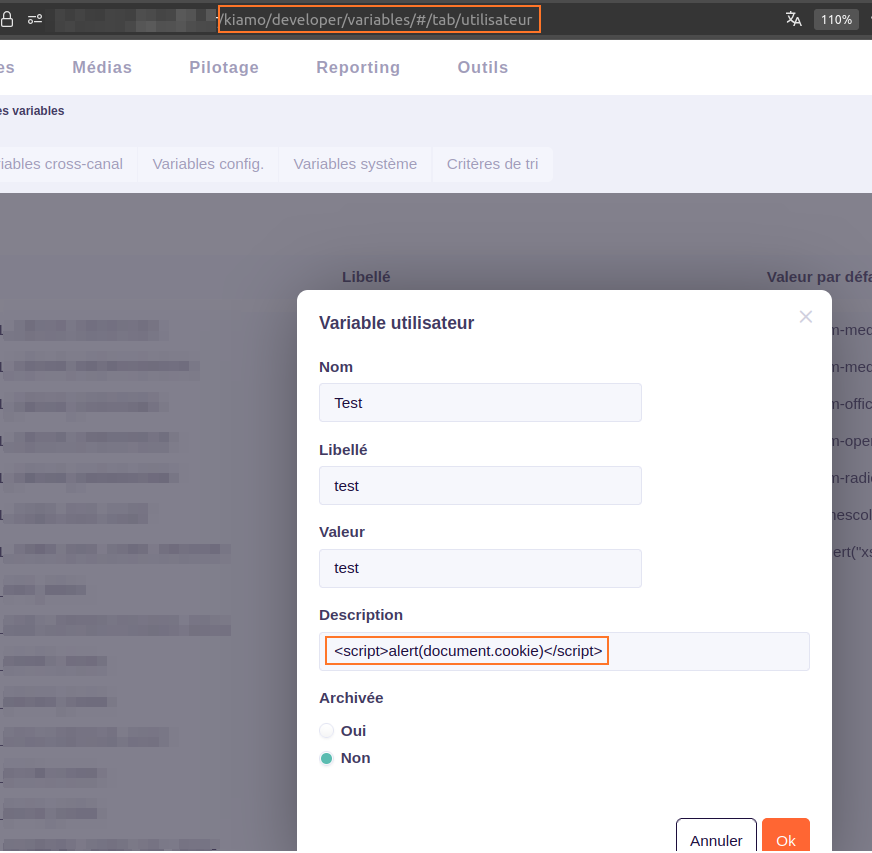Open the Reporting menu
Image resolution: width=872 pixels, height=853 pixels.
[x=358, y=68]
